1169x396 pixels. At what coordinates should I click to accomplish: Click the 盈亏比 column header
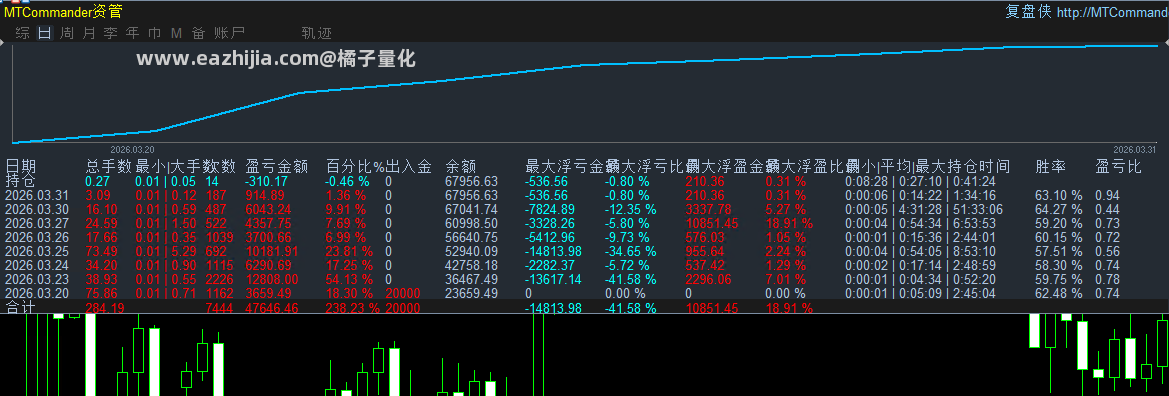coord(1118,166)
